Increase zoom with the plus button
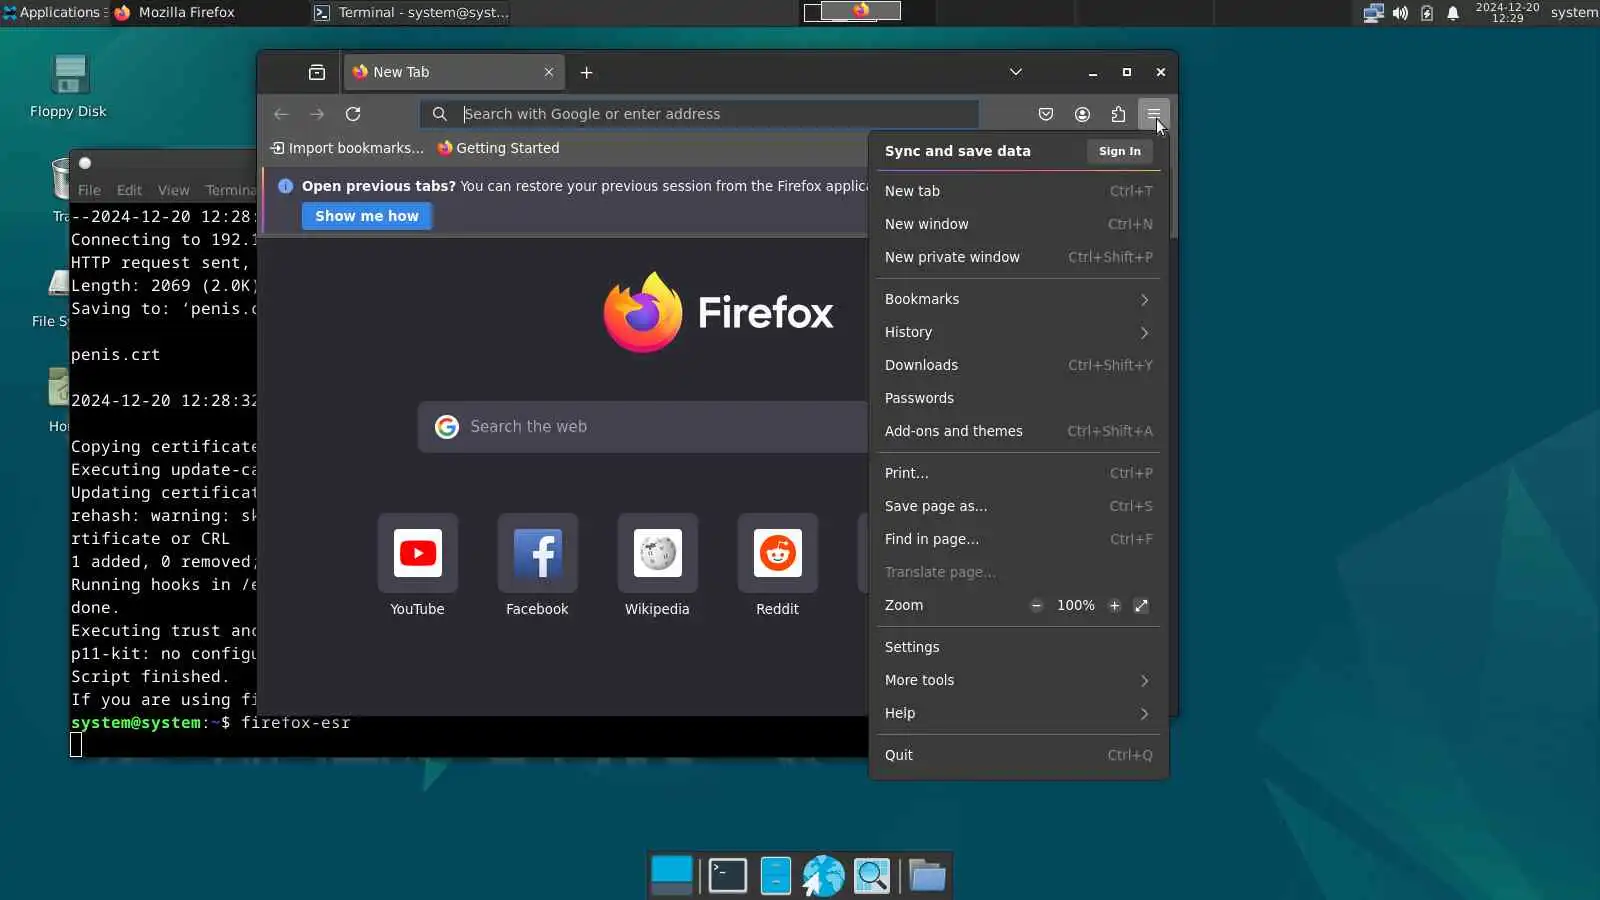This screenshot has width=1600, height=900. (1114, 605)
